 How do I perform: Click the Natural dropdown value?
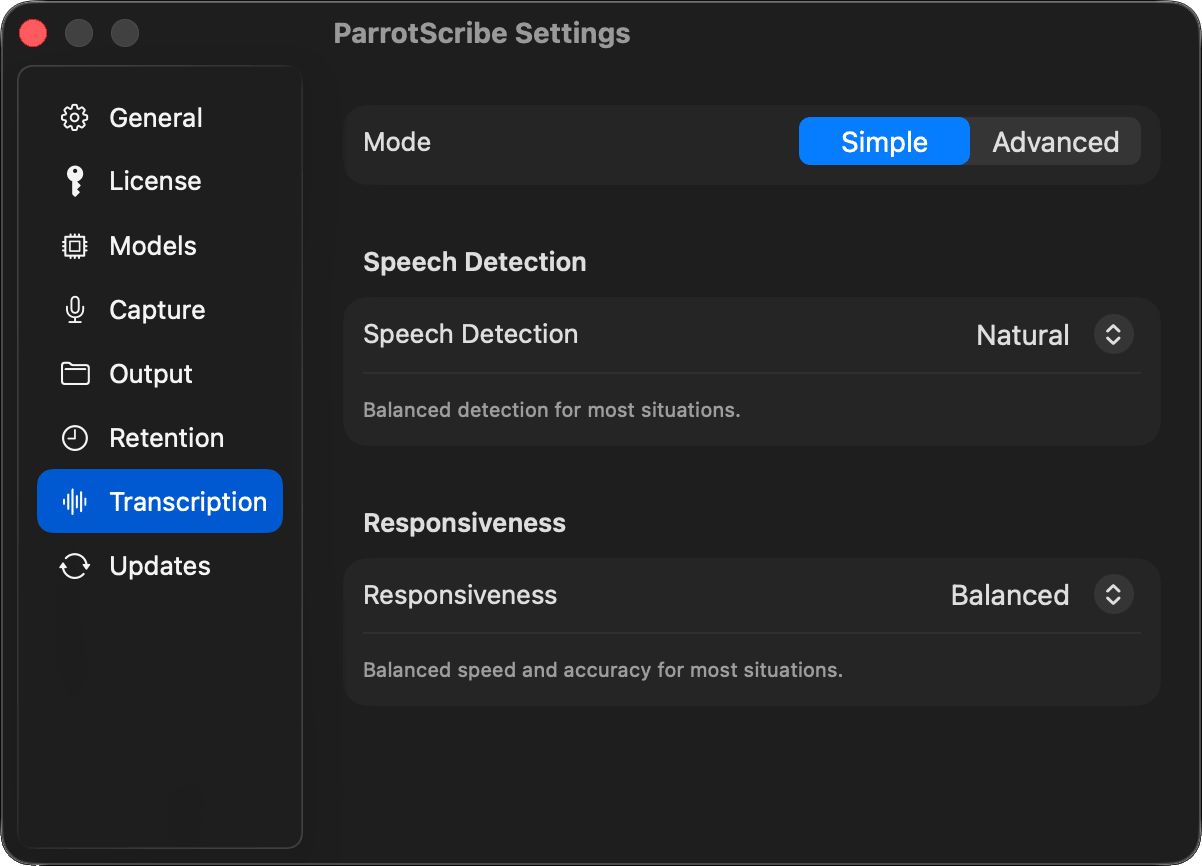1022,334
